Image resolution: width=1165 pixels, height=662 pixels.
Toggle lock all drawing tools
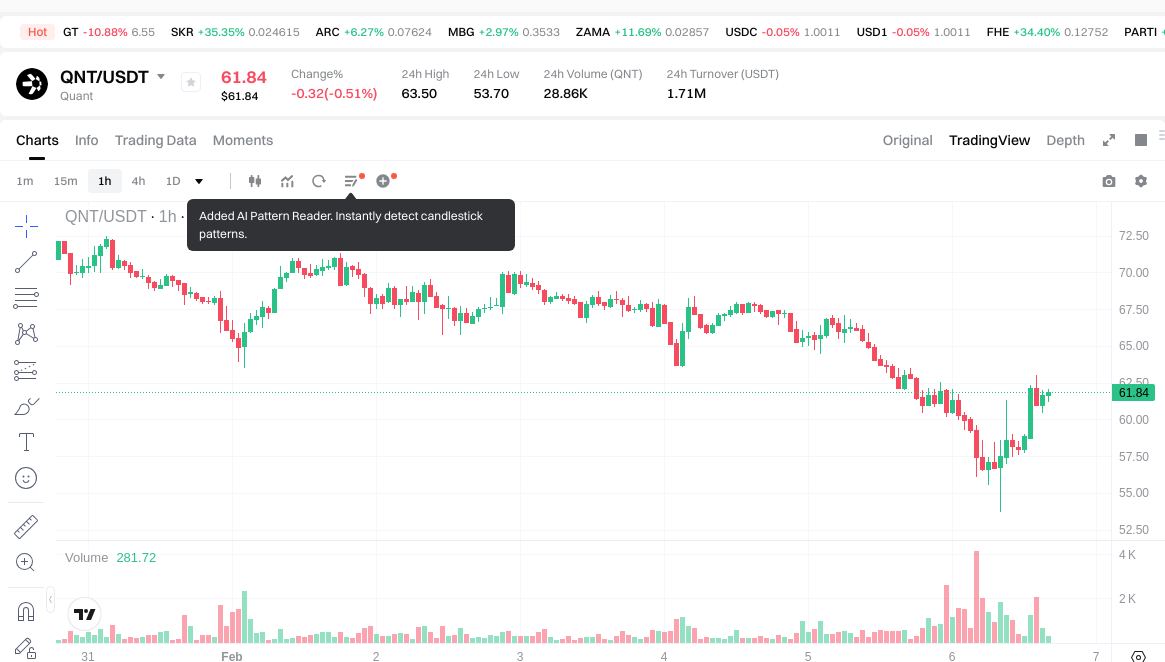pos(26,648)
